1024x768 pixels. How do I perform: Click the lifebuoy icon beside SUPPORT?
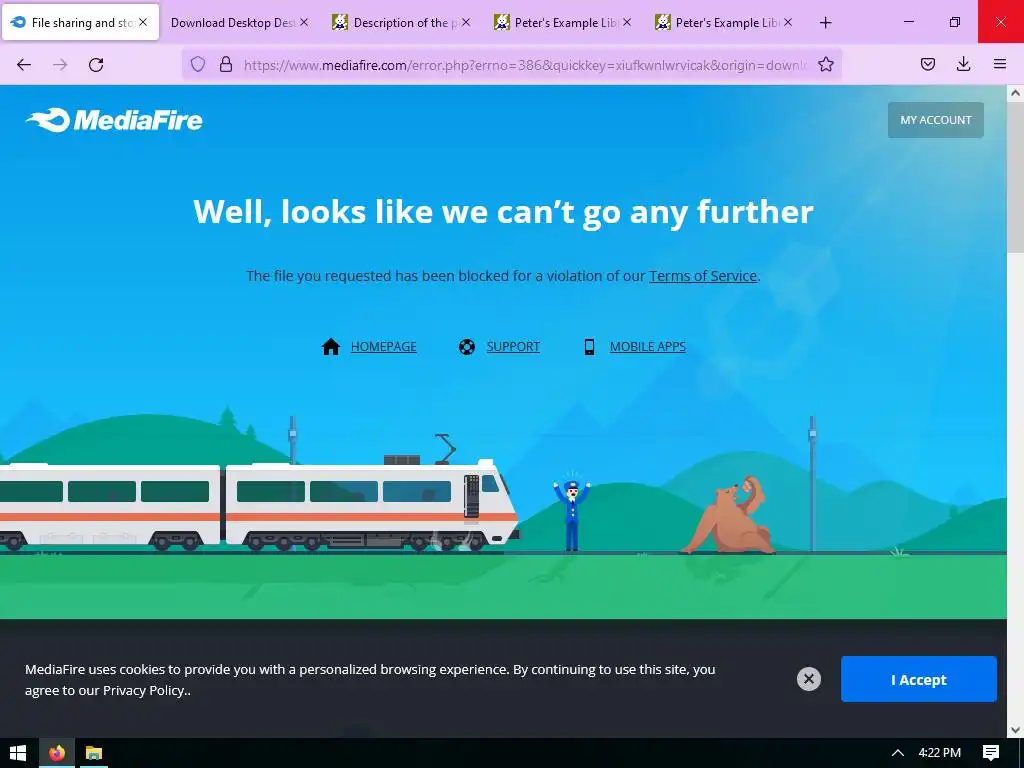(x=467, y=347)
